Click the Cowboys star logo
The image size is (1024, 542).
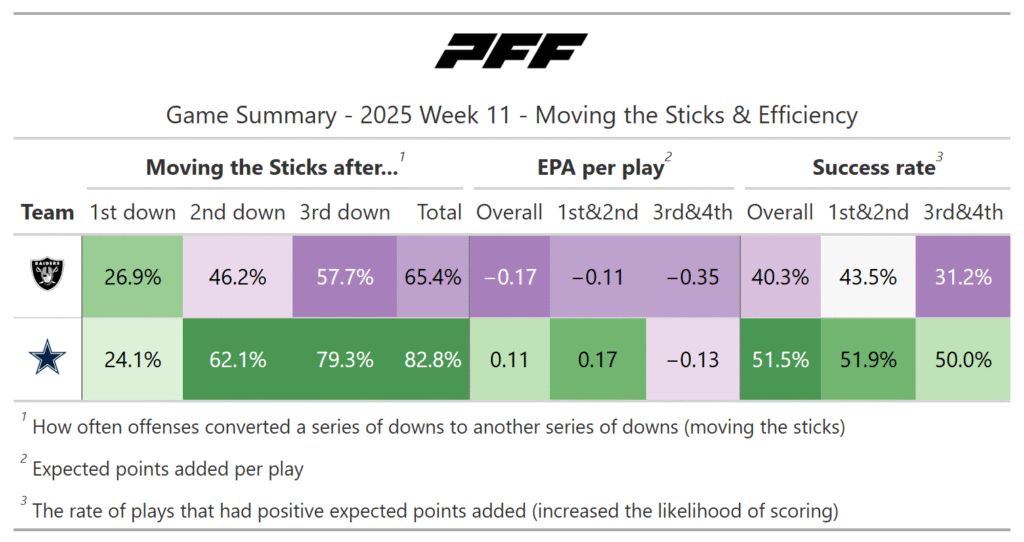(x=47, y=360)
